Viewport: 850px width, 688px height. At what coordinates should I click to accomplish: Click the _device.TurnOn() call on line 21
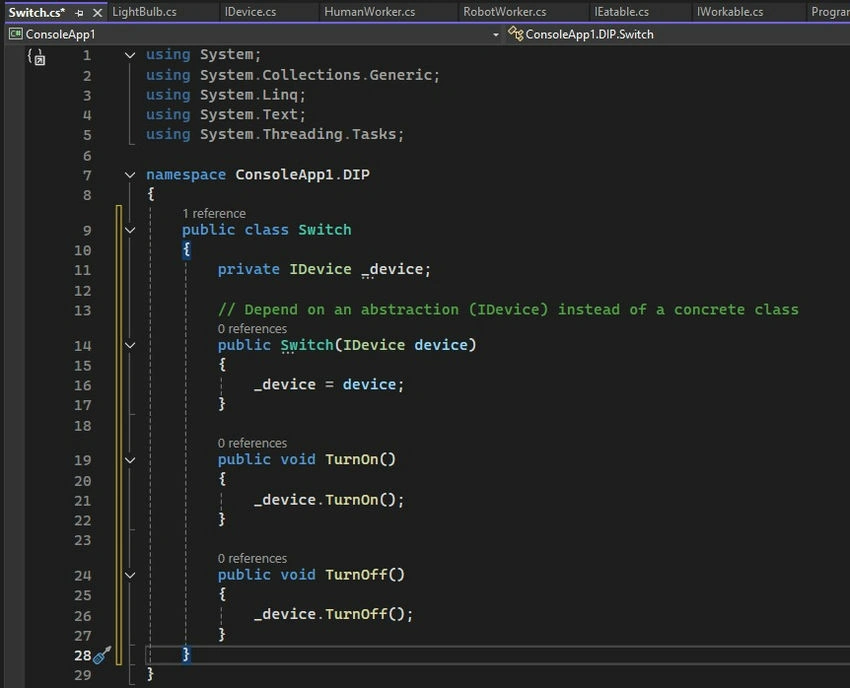click(x=329, y=500)
